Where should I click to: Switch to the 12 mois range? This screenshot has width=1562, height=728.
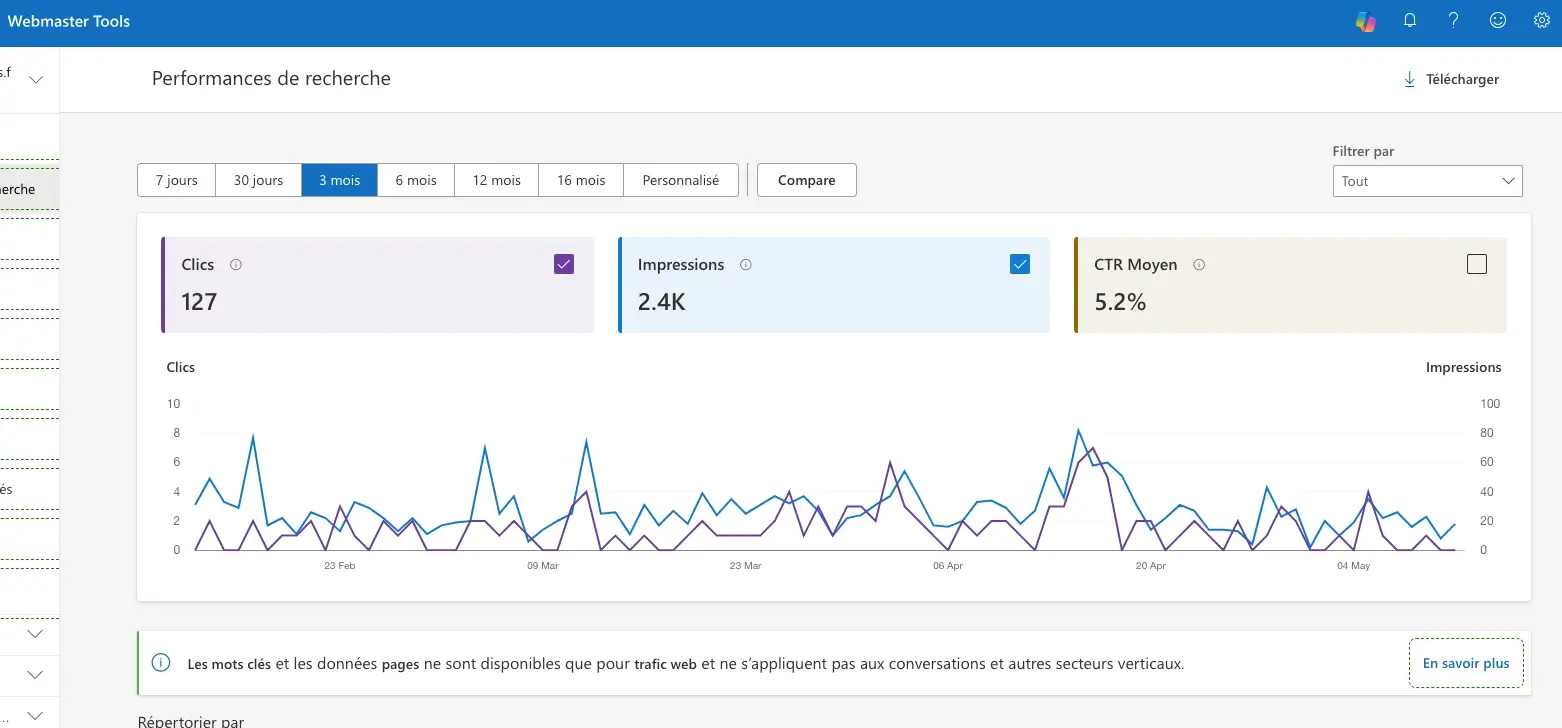pos(497,180)
